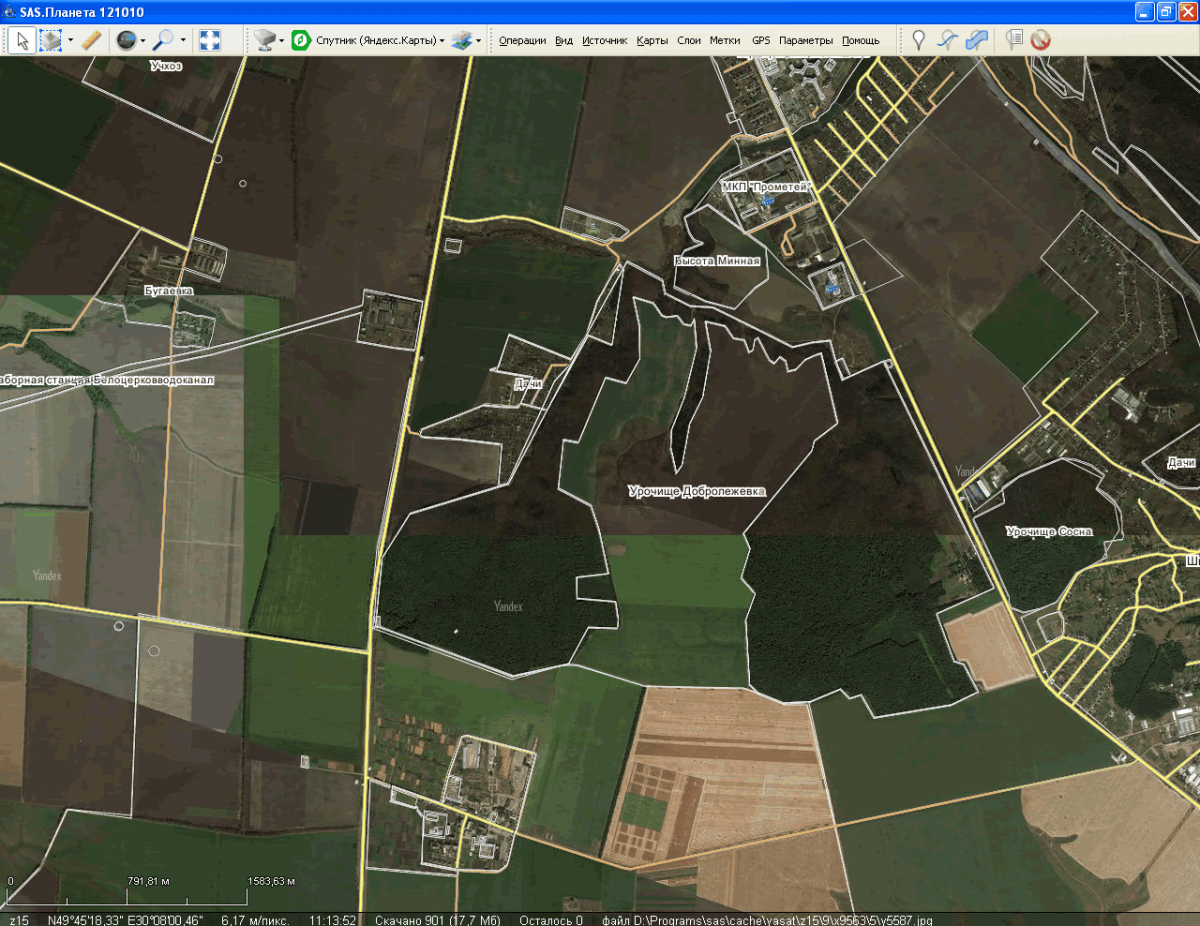Click the magnifier zoom icon

(x=162, y=40)
